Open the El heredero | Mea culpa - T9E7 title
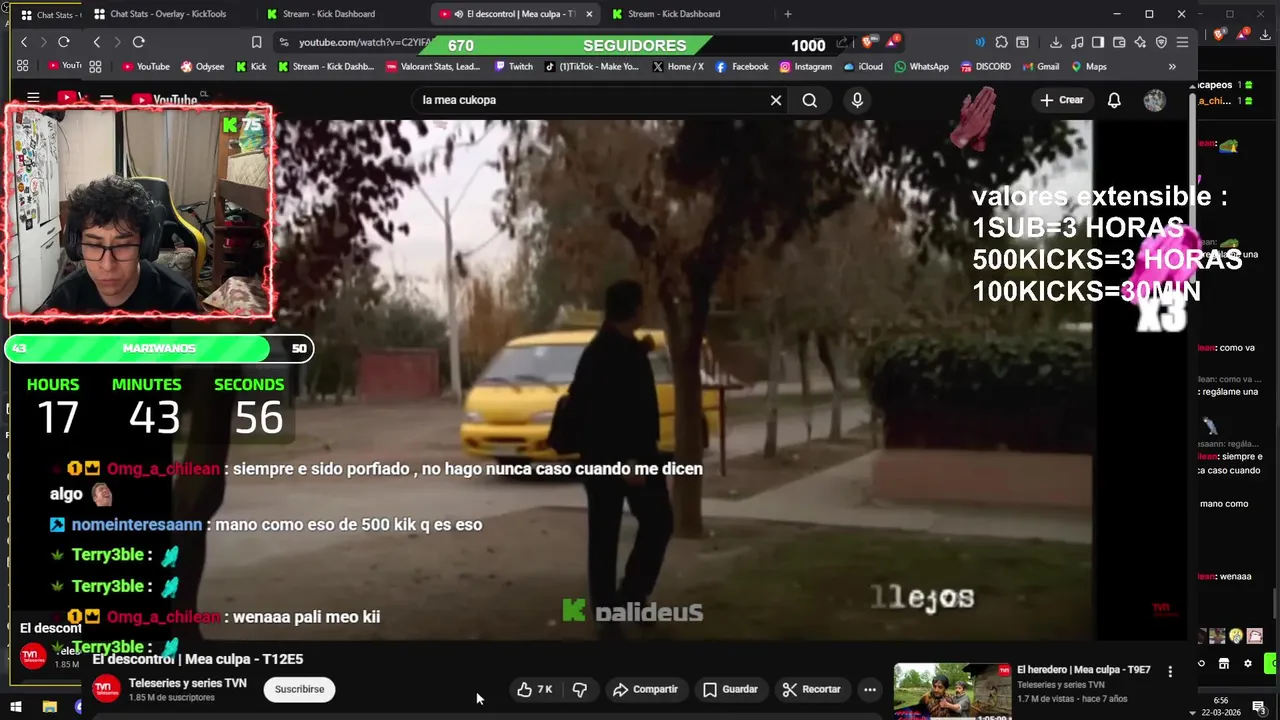This screenshot has height=720, width=1280. tap(1083, 670)
